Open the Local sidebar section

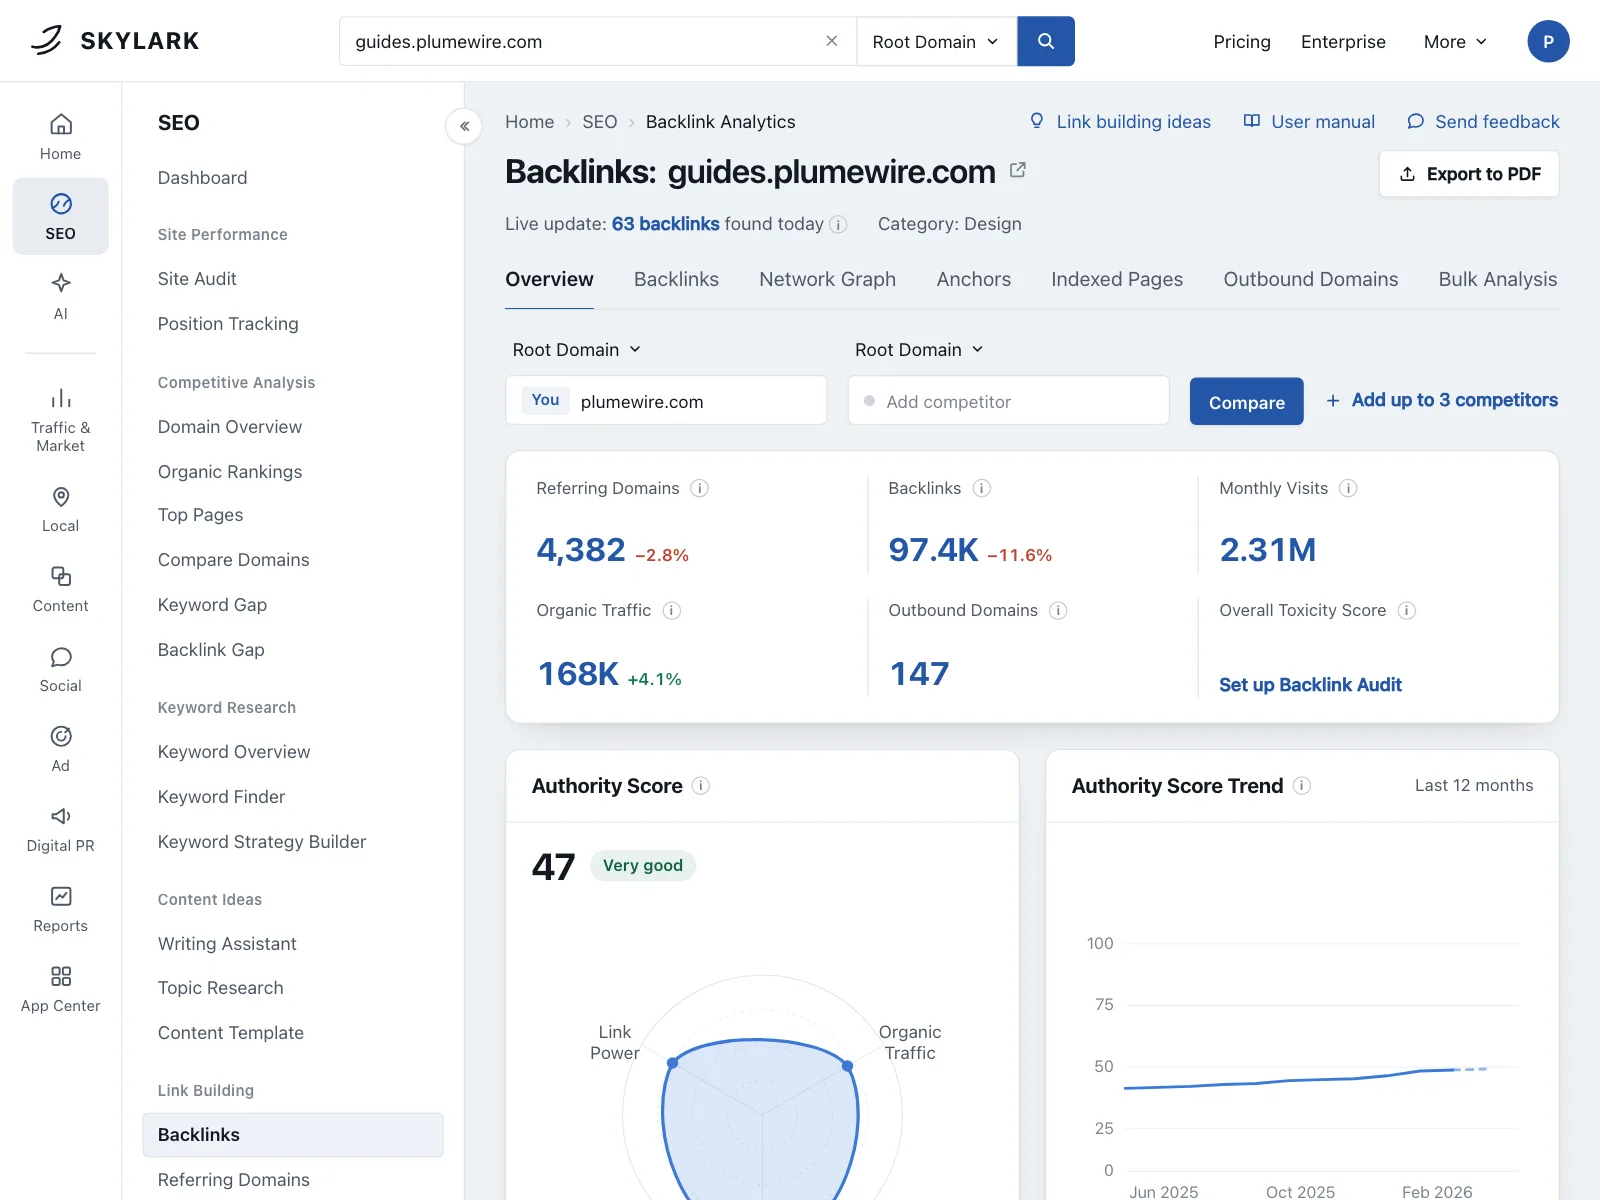click(61, 509)
